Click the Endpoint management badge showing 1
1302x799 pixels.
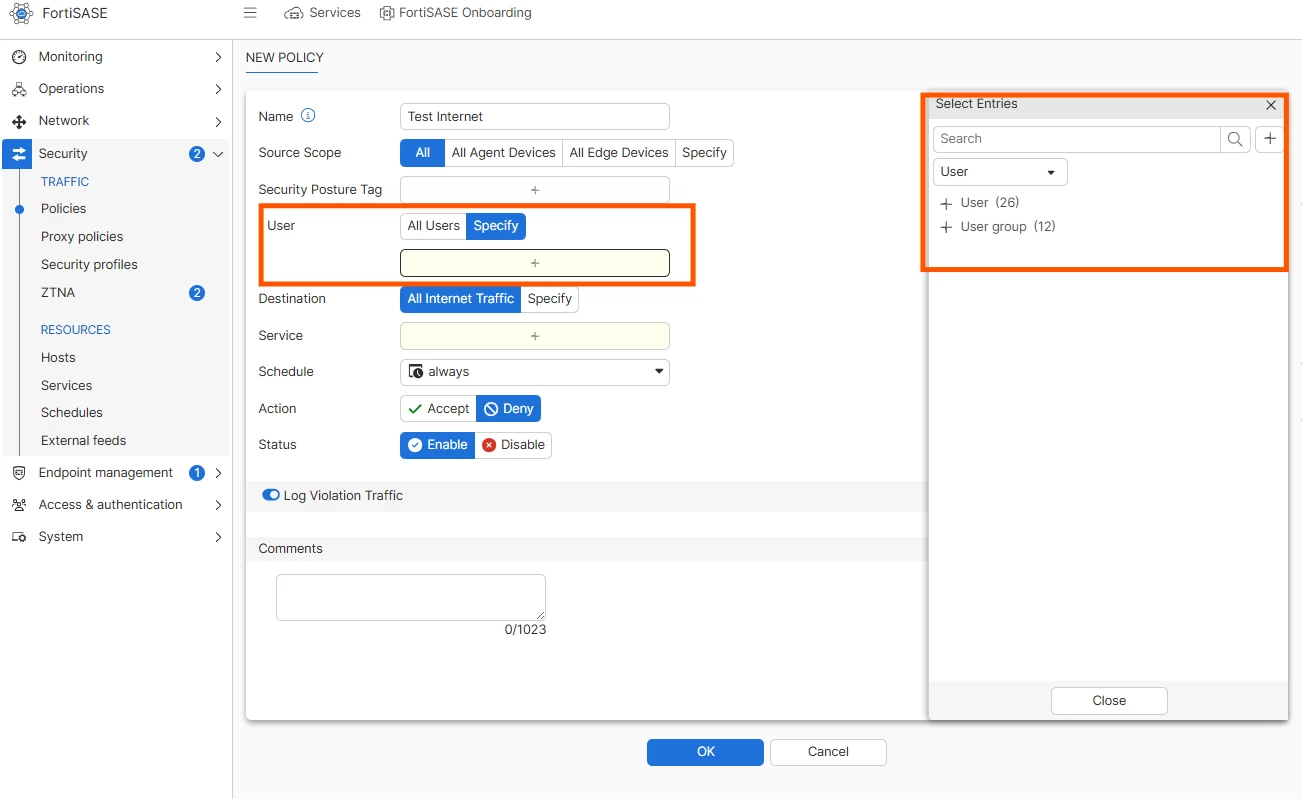click(197, 473)
